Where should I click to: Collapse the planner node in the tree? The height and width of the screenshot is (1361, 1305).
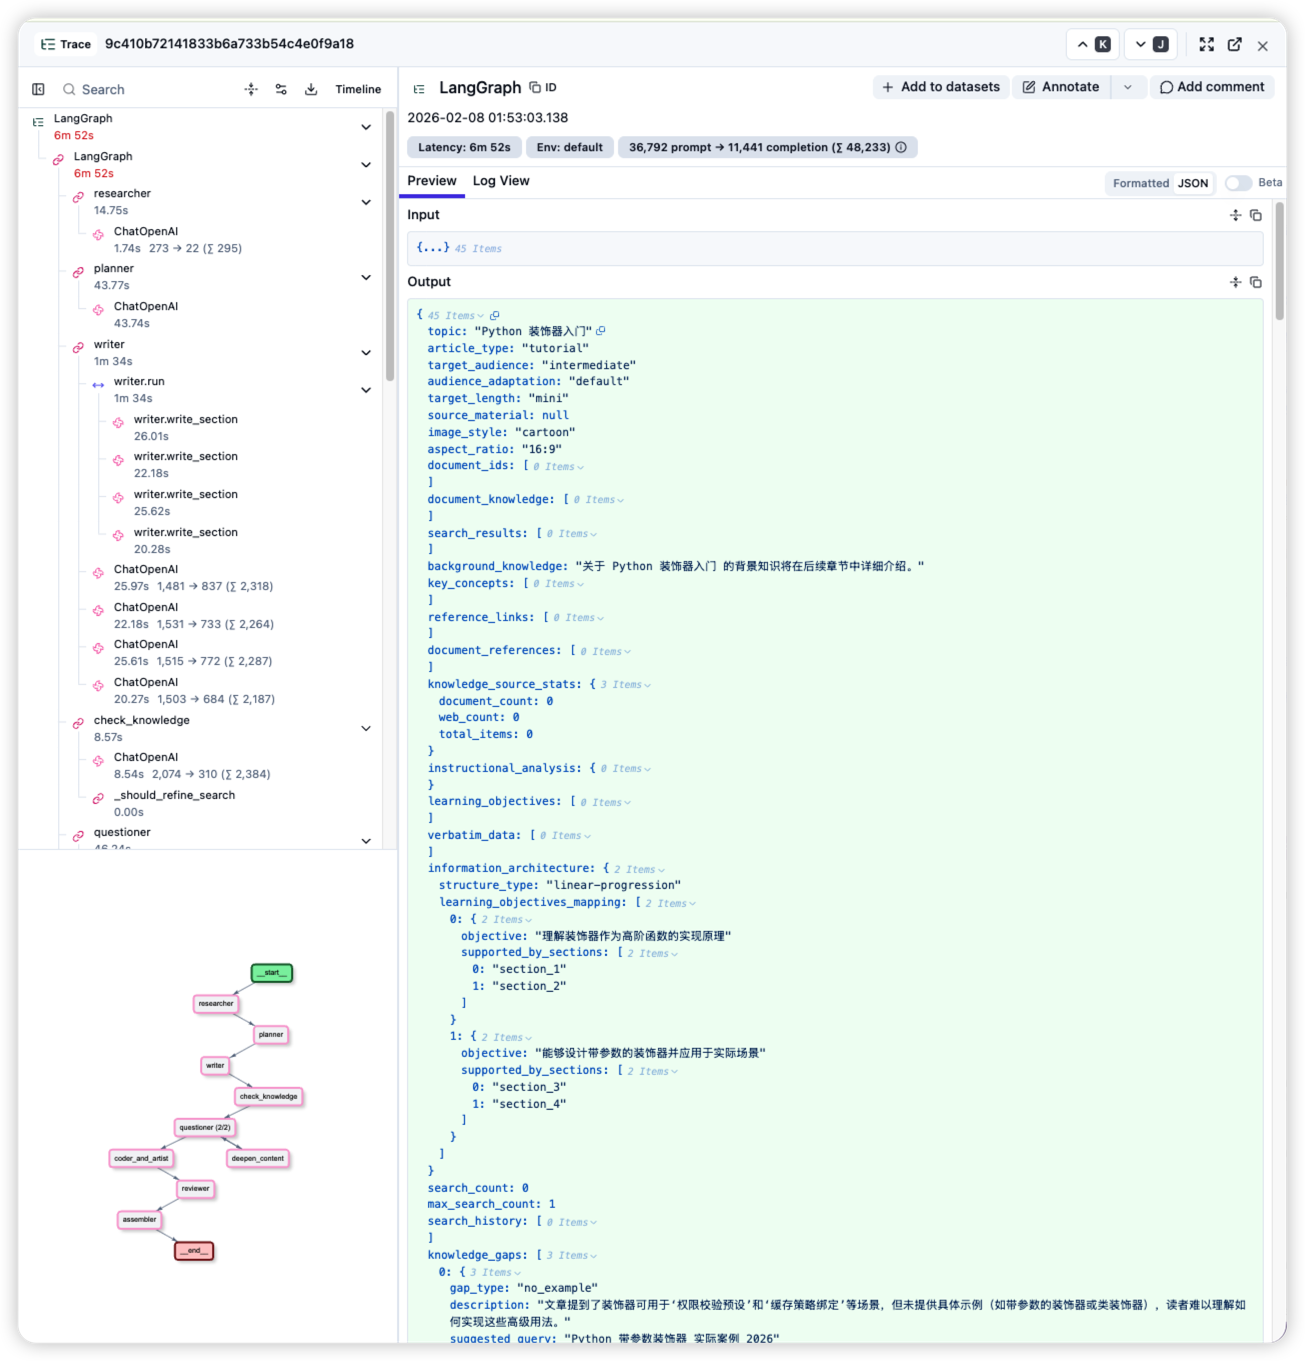click(366, 277)
